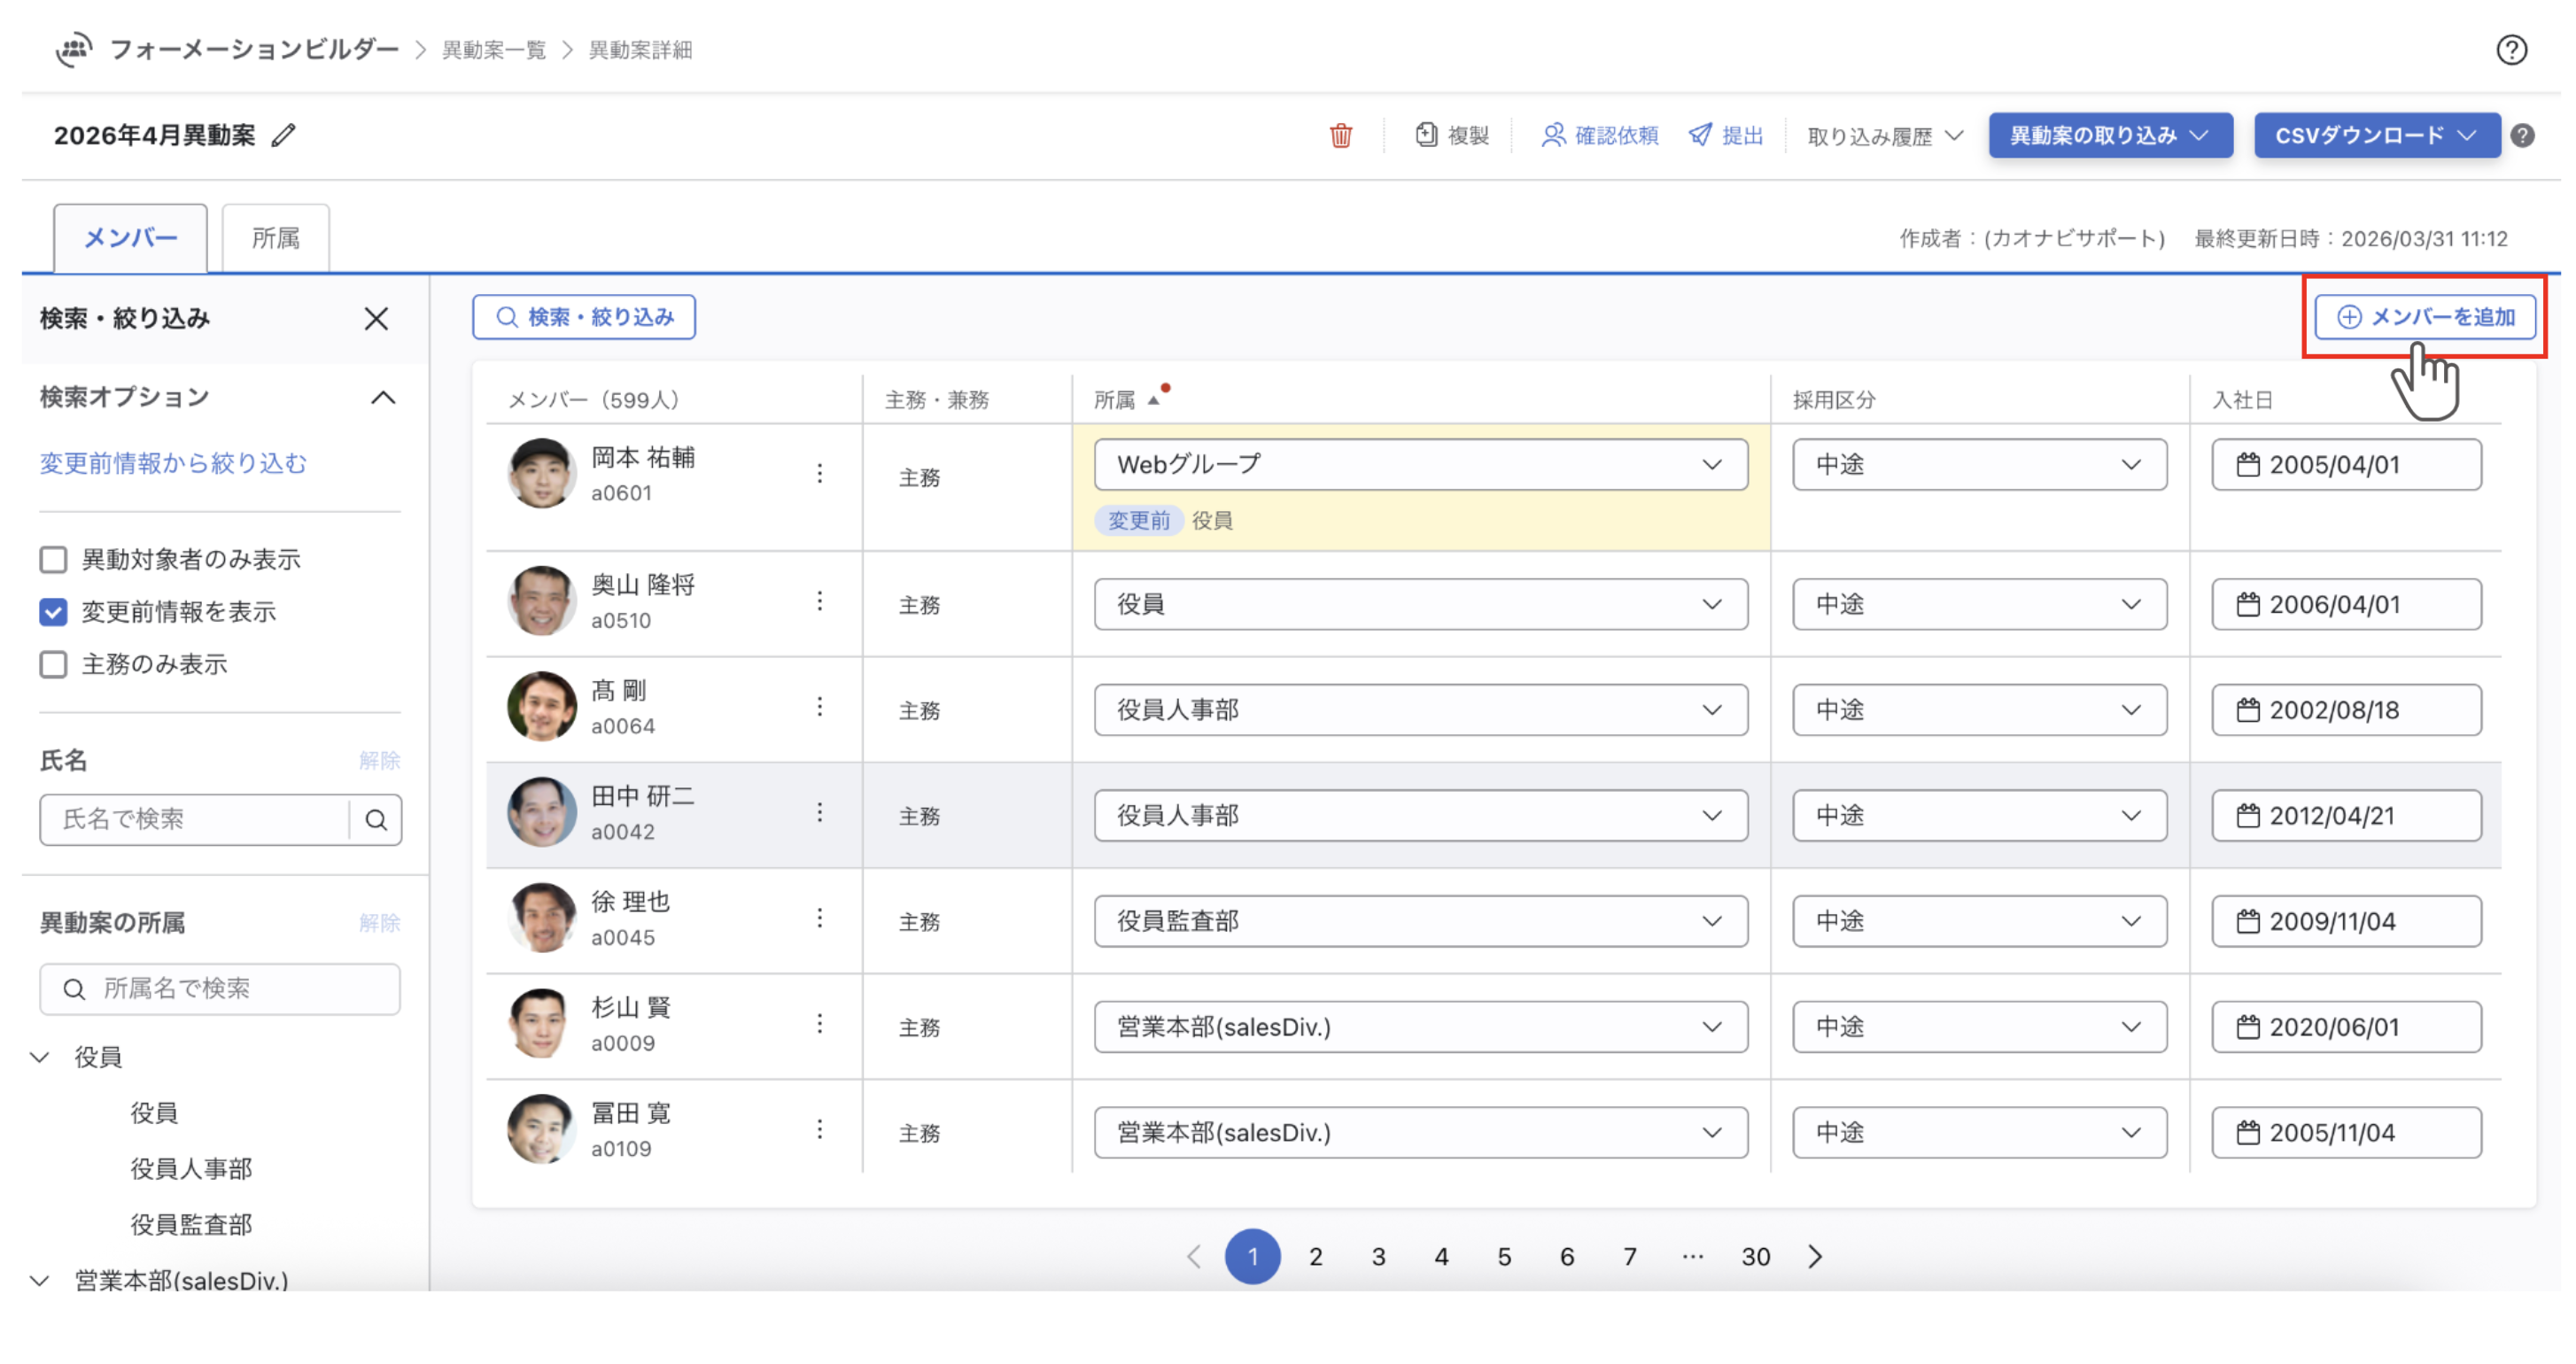The height and width of the screenshot is (1364, 2576).
Task: Click the 確認依頼 person icon
Action: point(1552,135)
